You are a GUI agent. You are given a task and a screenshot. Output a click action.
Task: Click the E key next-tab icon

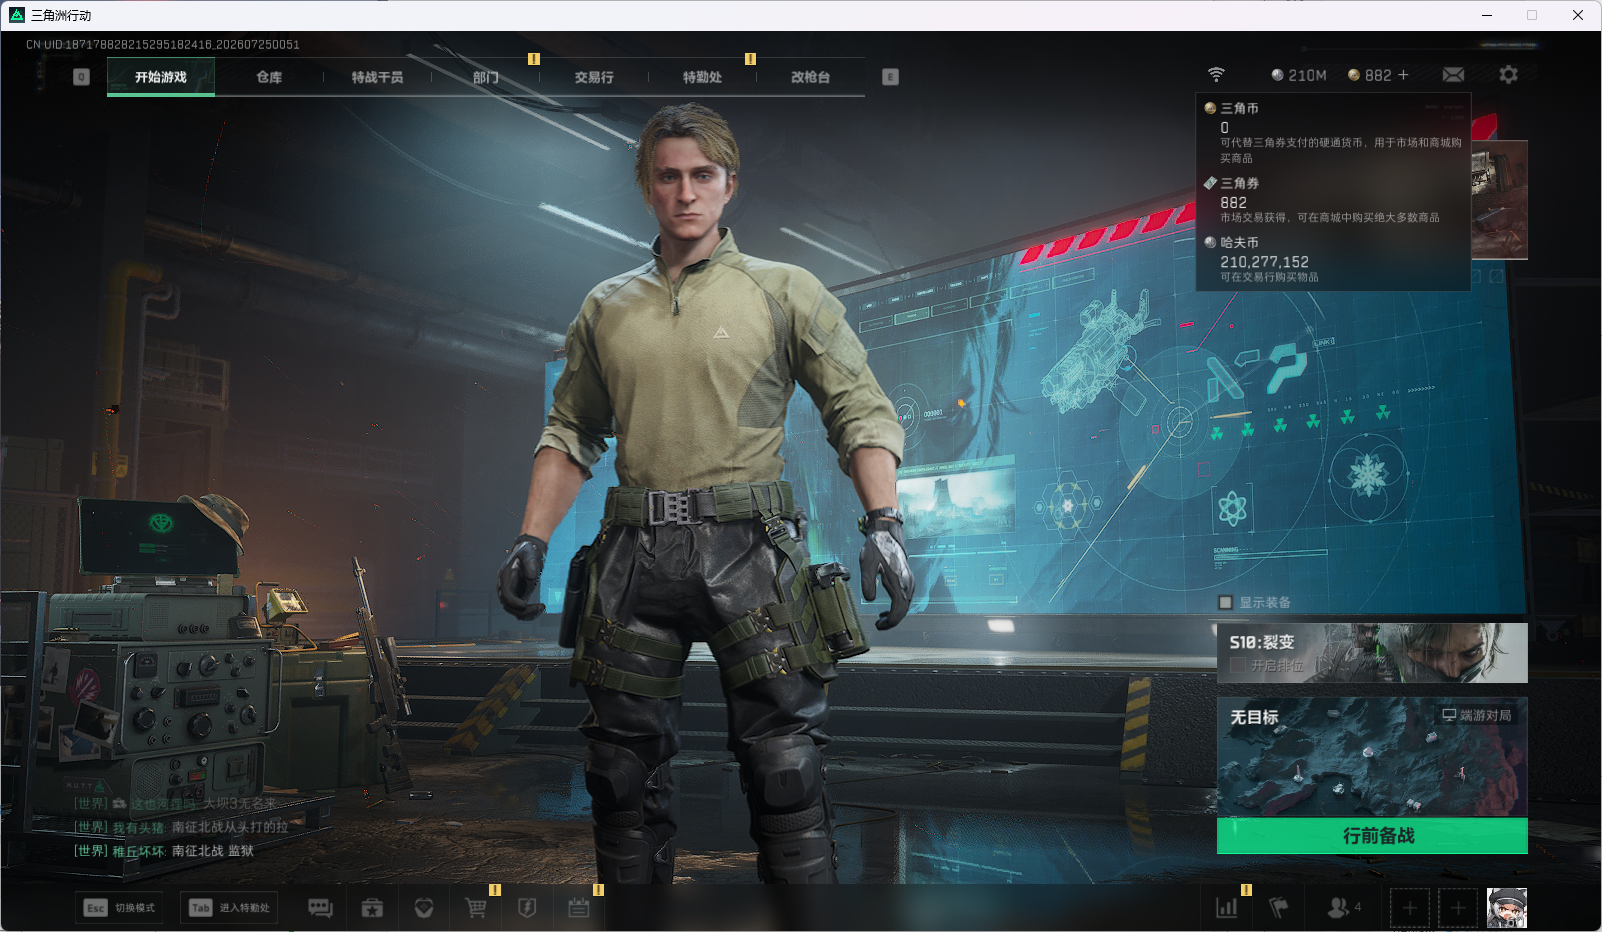(890, 77)
